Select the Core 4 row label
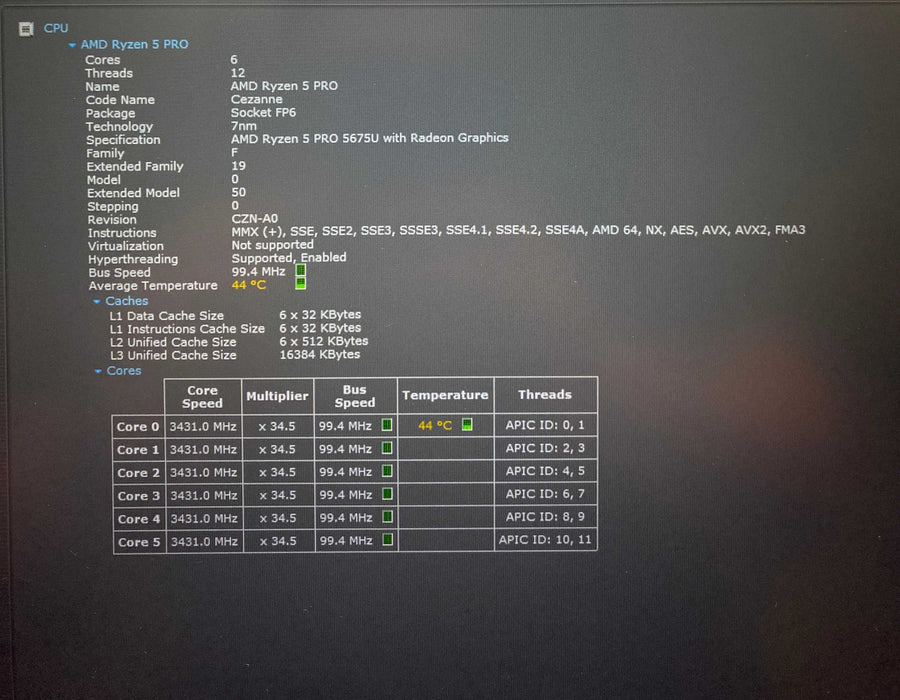The image size is (900, 700). click(x=139, y=519)
